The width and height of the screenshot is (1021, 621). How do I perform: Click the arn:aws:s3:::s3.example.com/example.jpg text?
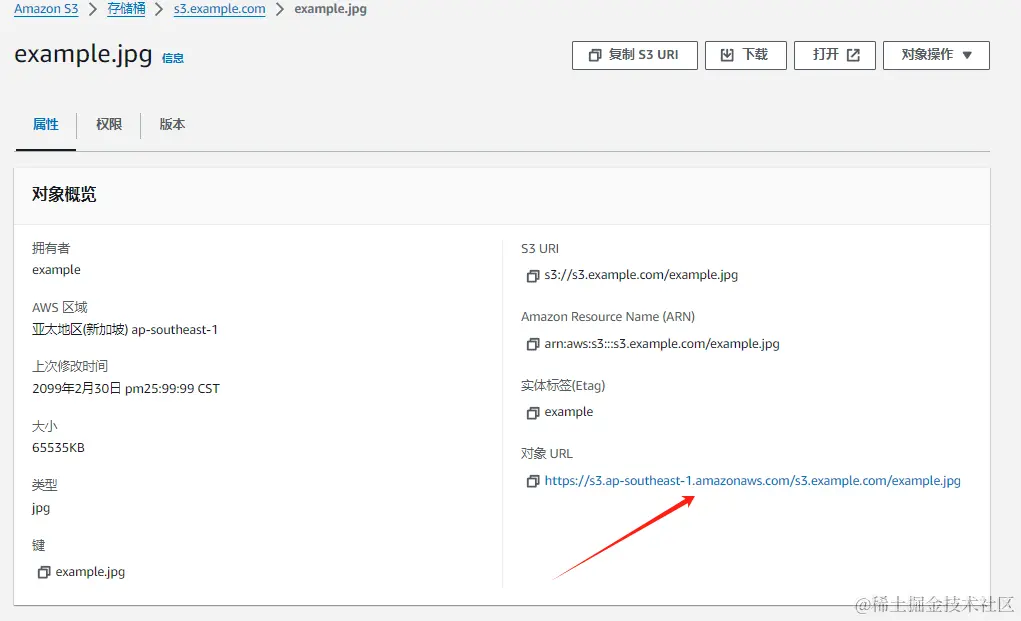tap(662, 344)
